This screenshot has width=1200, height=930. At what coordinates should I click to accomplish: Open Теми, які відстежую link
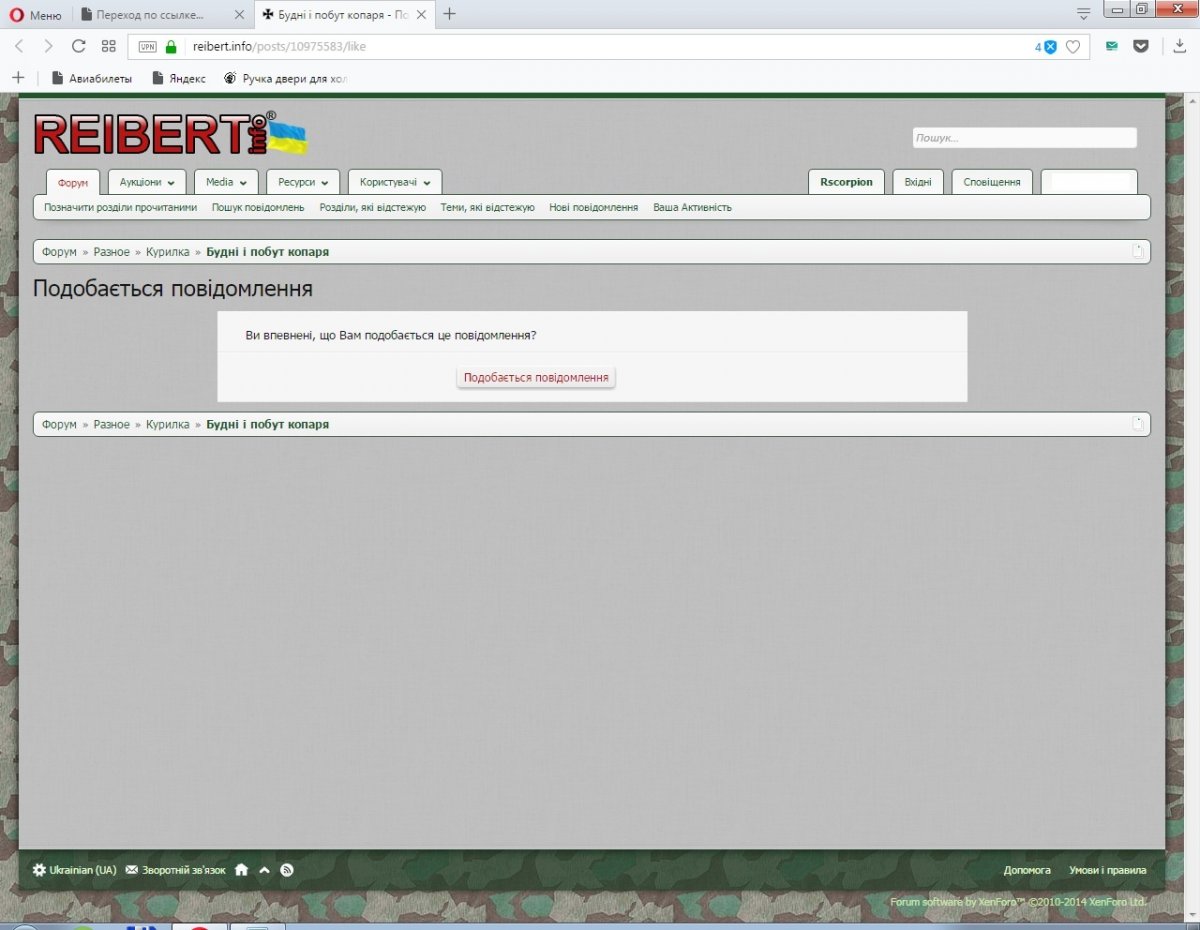click(x=488, y=207)
